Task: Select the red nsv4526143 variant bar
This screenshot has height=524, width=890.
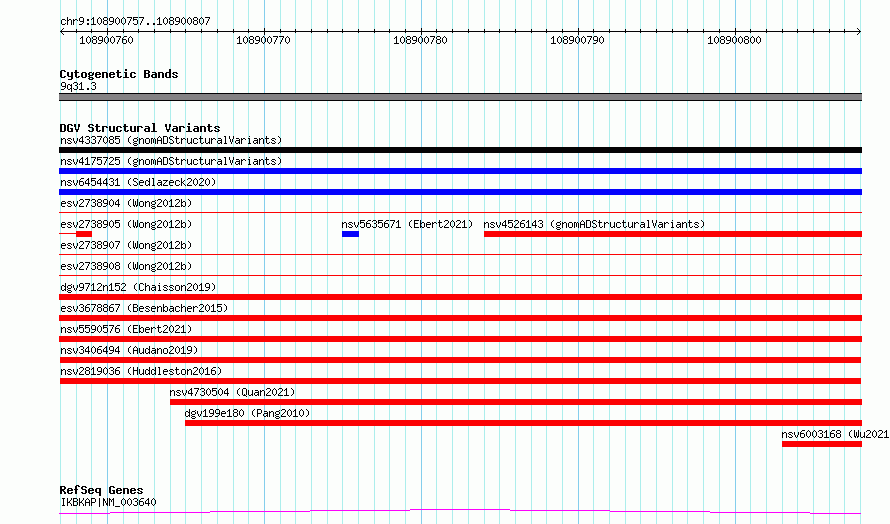Action: tap(673, 234)
